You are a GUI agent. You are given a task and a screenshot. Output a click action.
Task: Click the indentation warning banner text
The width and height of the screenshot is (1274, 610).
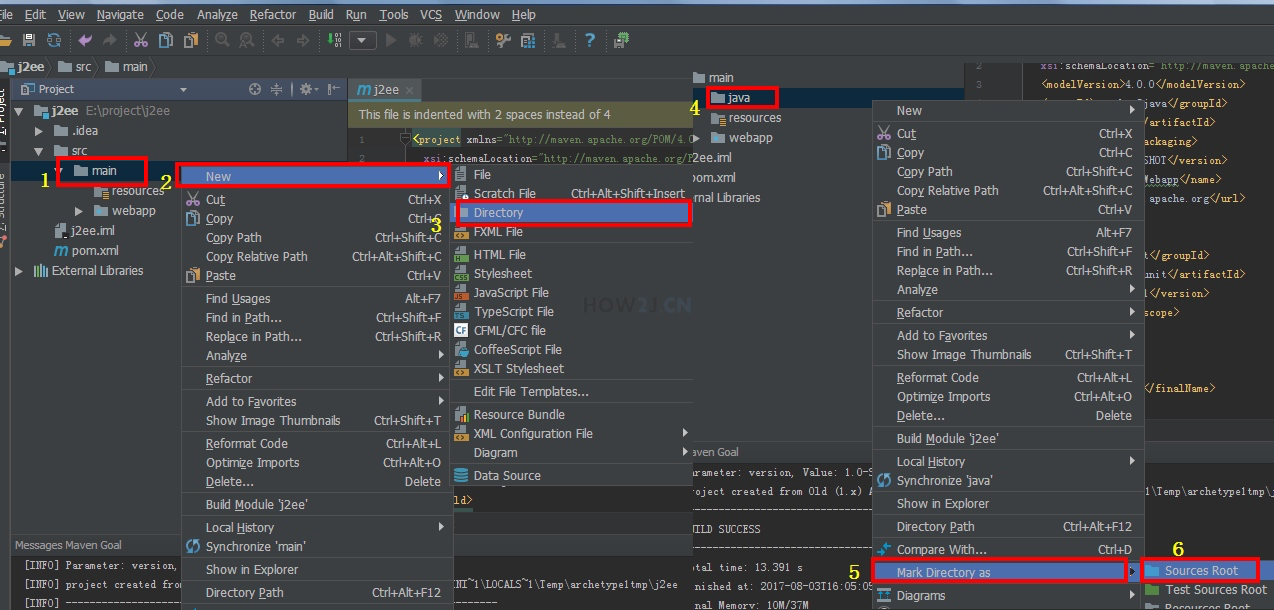[484, 114]
